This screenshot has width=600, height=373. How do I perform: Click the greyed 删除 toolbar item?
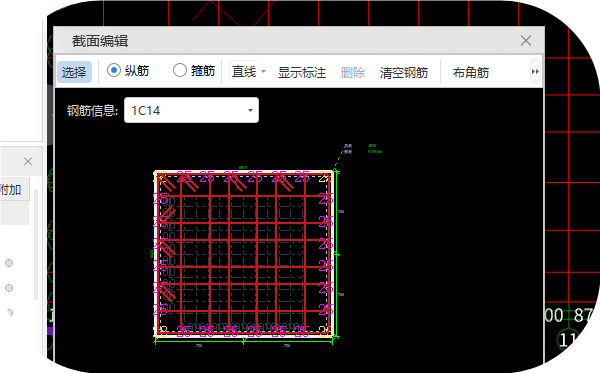(353, 72)
